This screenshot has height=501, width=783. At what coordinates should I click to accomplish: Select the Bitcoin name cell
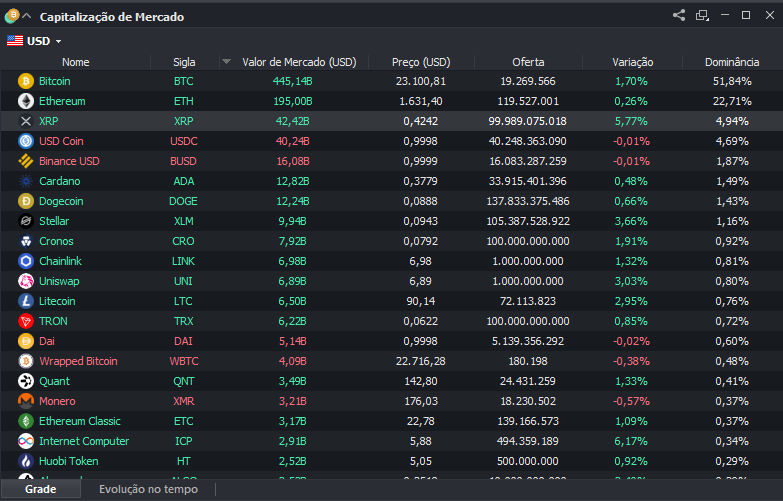pyautogui.click(x=54, y=81)
